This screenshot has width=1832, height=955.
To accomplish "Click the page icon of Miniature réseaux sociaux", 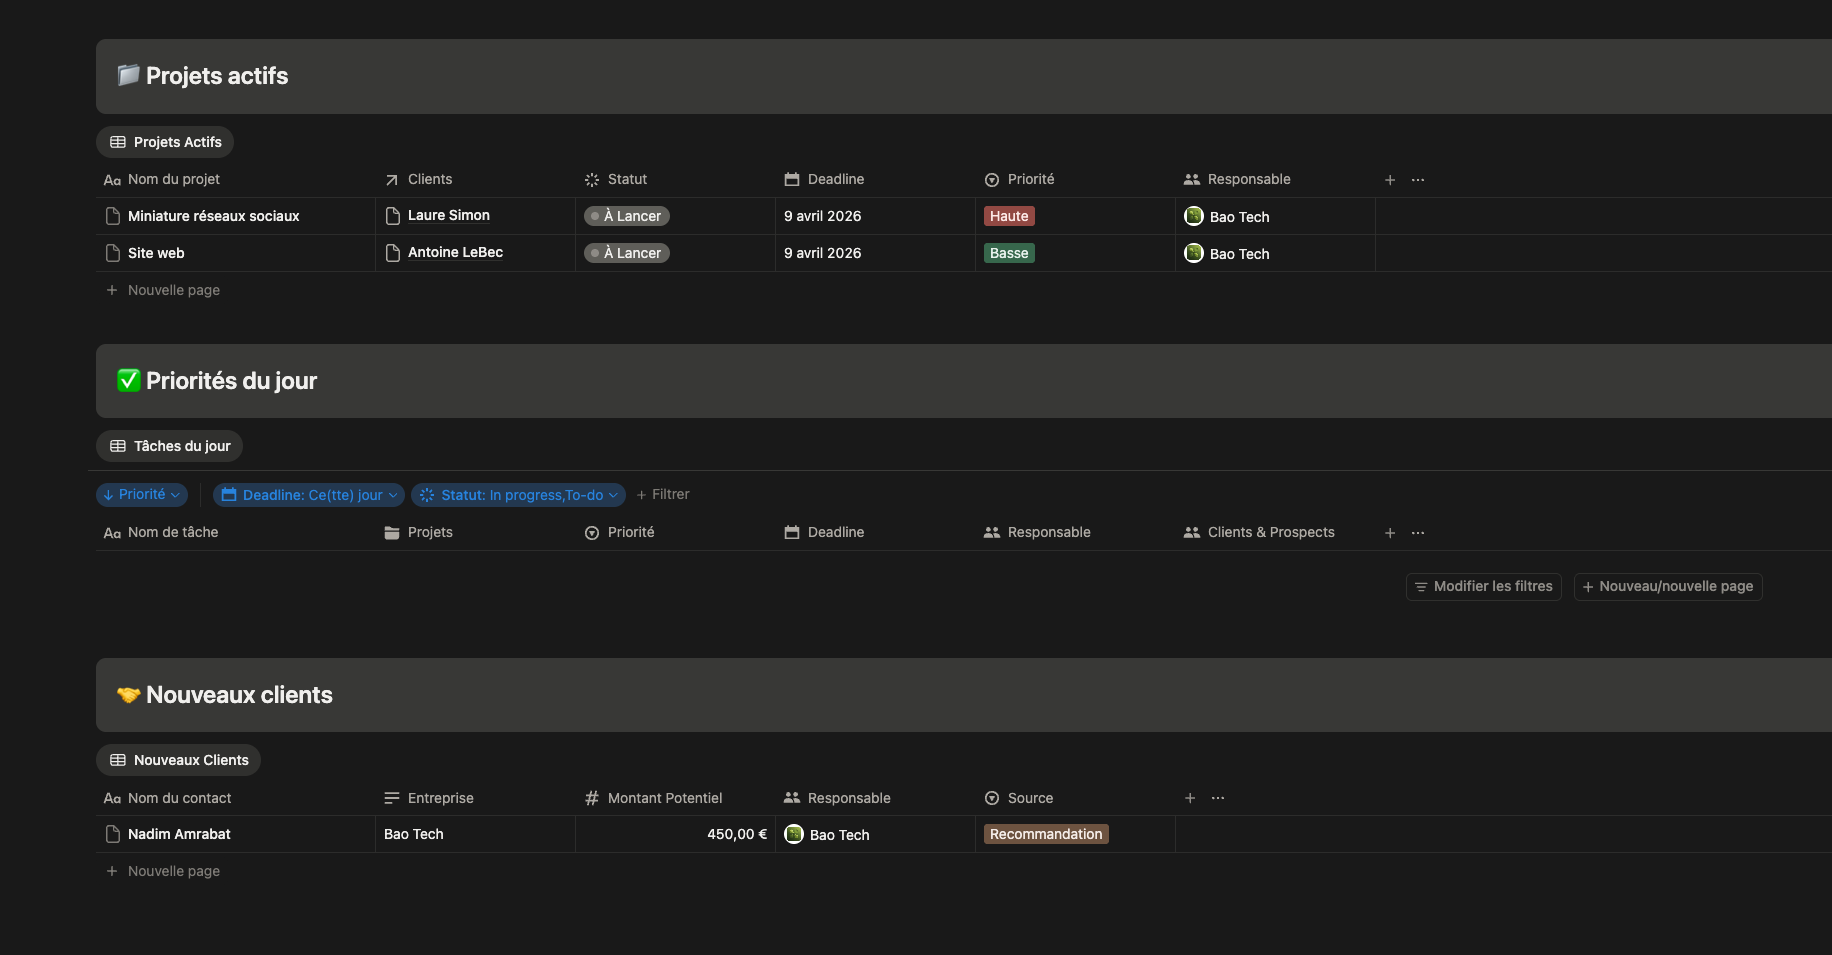I will (x=113, y=216).
